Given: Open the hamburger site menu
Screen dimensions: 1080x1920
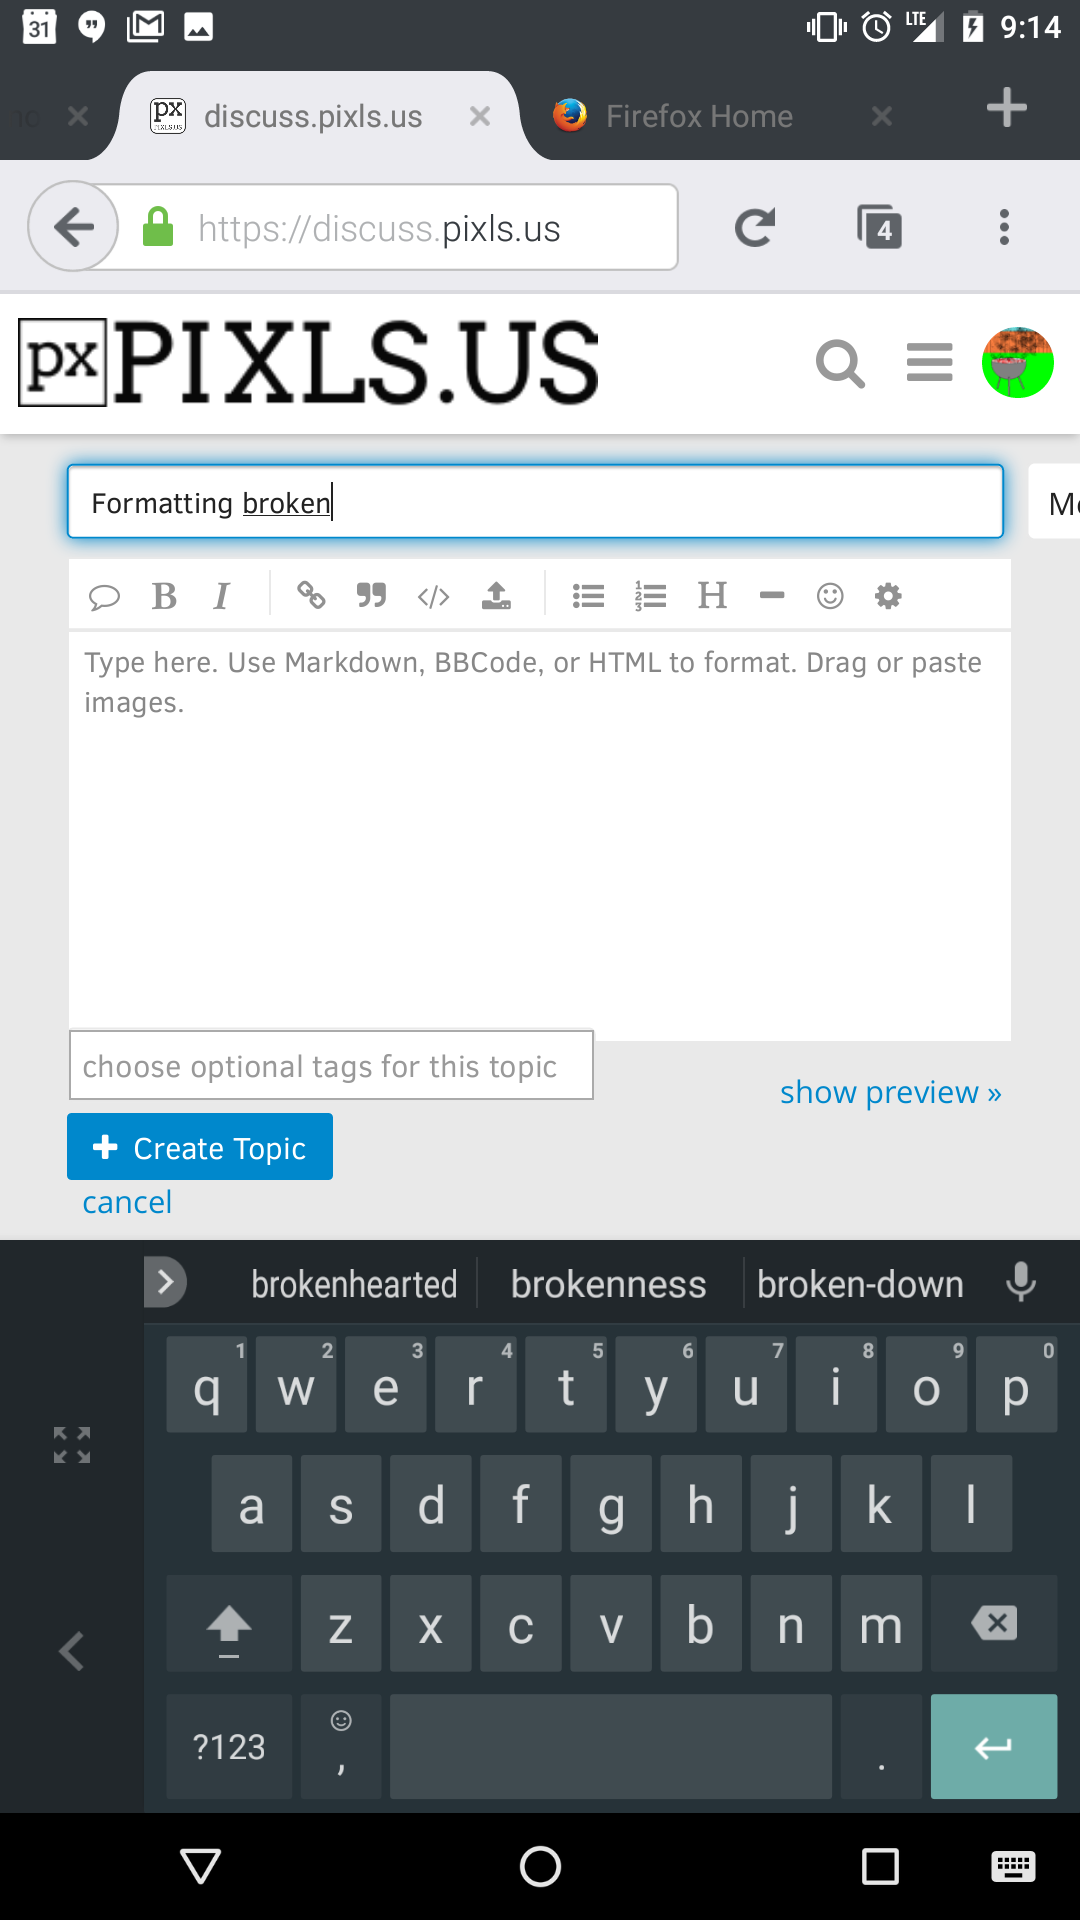Looking at the screenshot, I should [929, 363].
